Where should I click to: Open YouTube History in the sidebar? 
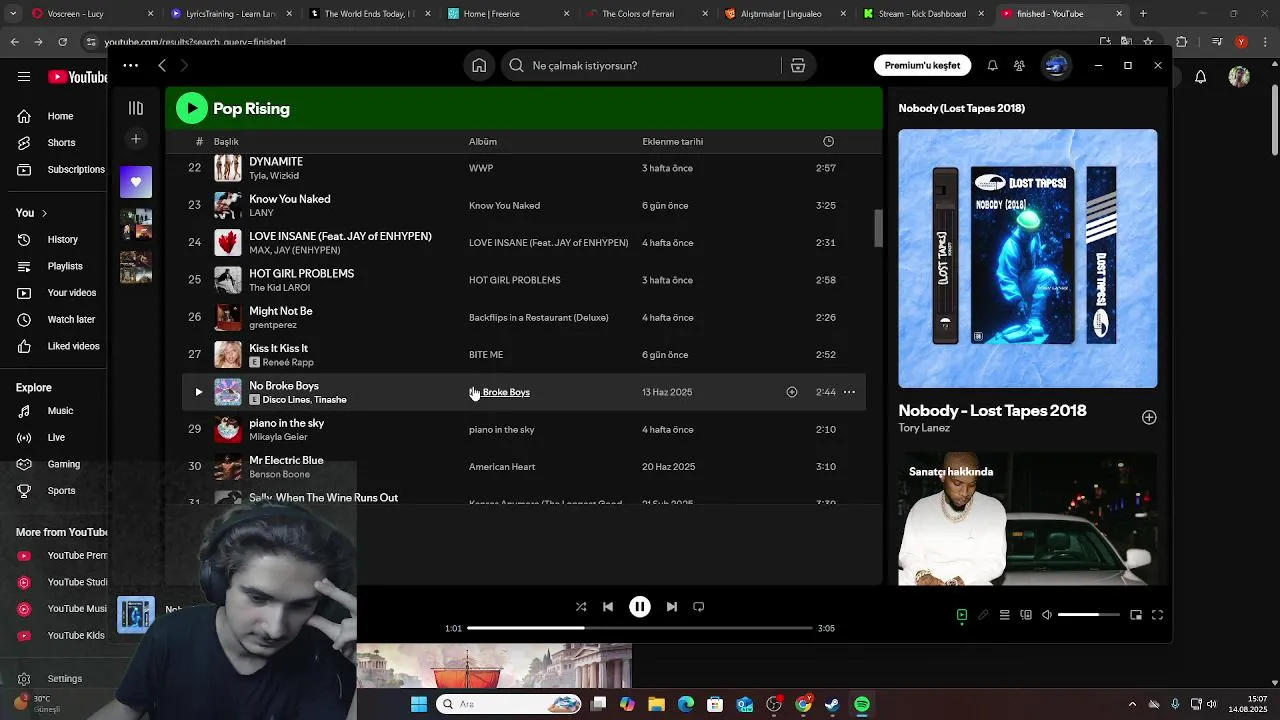point(60,239)
